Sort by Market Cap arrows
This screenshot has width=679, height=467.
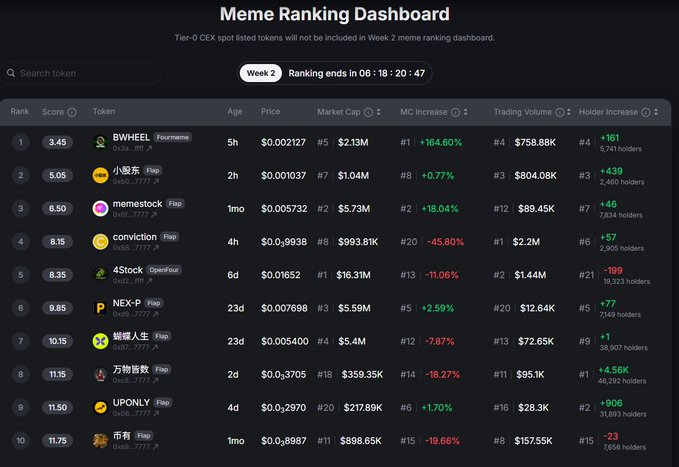pos(378,112)
